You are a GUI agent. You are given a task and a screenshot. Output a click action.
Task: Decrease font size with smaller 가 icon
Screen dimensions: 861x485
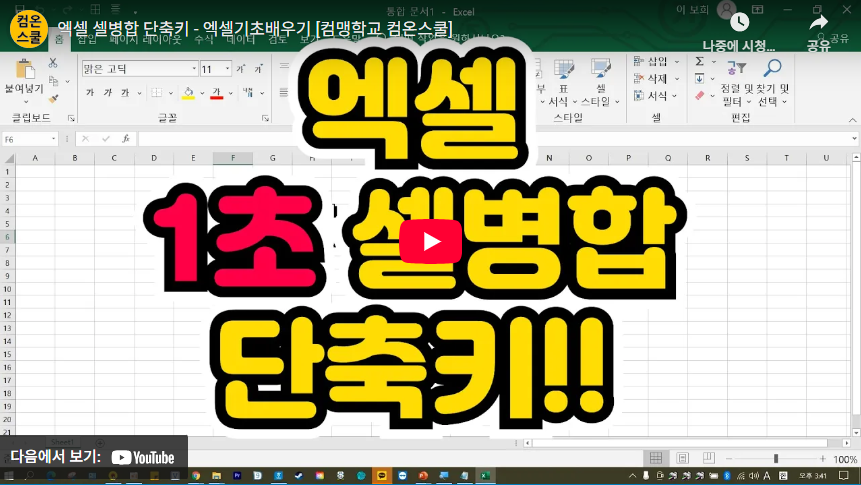[258, 69]
